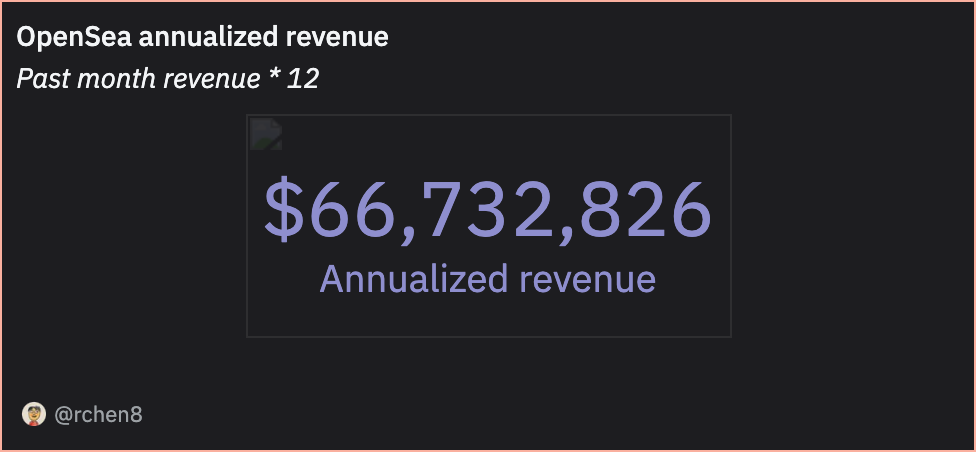Select the $66,732,826 counter value

click(488, 210)
